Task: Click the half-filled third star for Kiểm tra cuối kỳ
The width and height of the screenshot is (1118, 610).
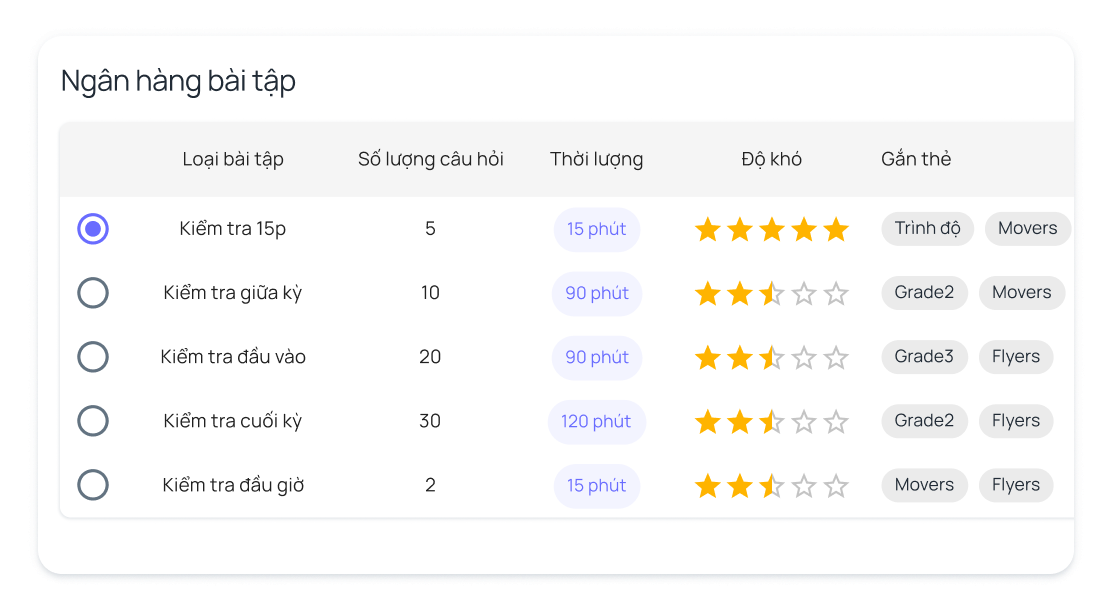Action: point(772,422)
